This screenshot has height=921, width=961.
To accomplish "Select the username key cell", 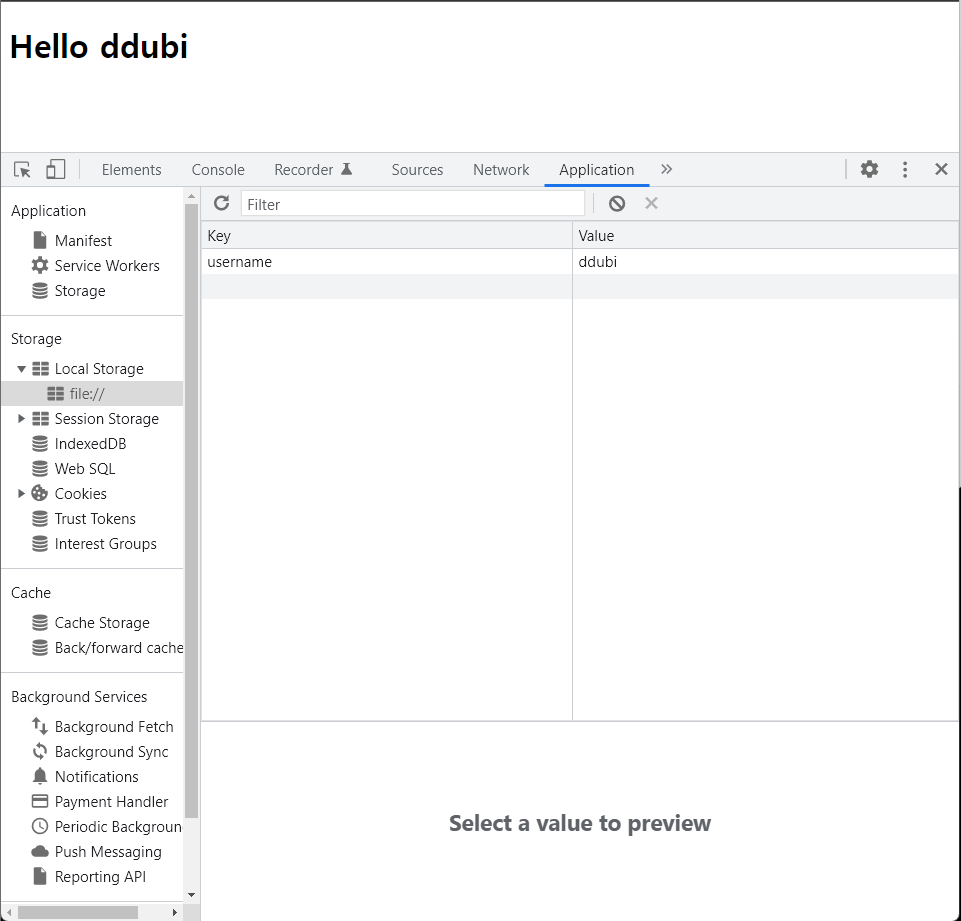I will (387, 262).
